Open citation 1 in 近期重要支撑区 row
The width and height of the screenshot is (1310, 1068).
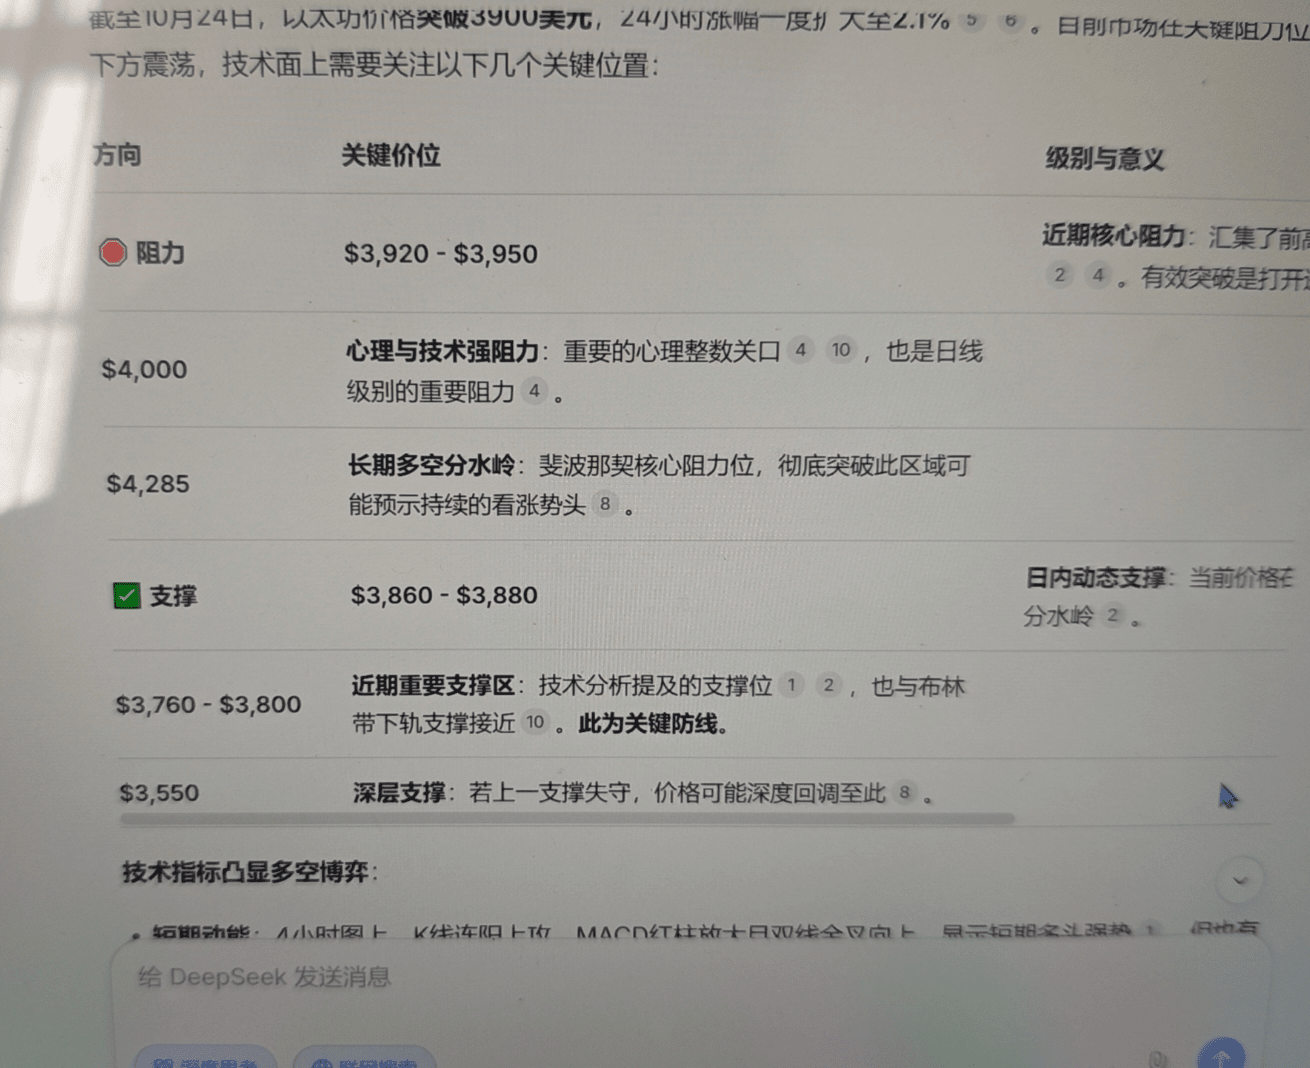(x=791, y=685)
